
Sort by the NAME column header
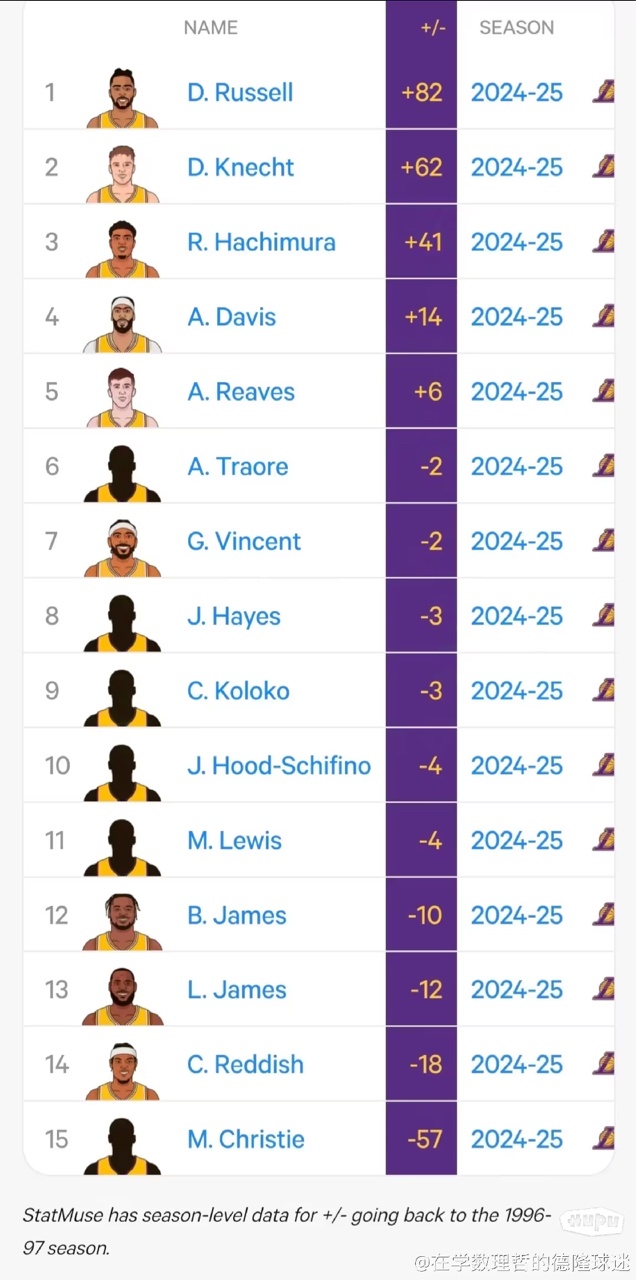[x=210, y=28]
